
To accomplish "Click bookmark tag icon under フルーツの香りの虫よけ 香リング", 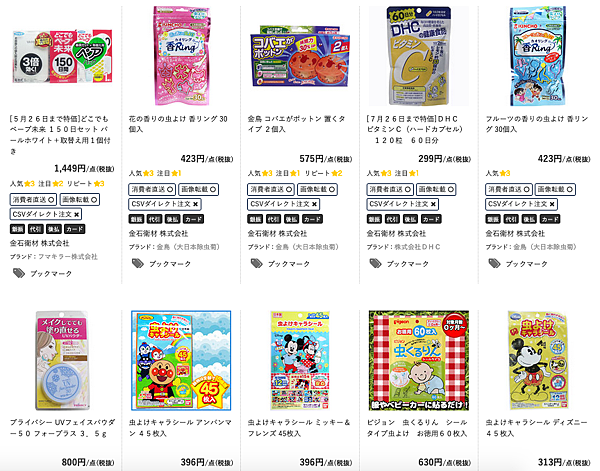I will (494, 263).
